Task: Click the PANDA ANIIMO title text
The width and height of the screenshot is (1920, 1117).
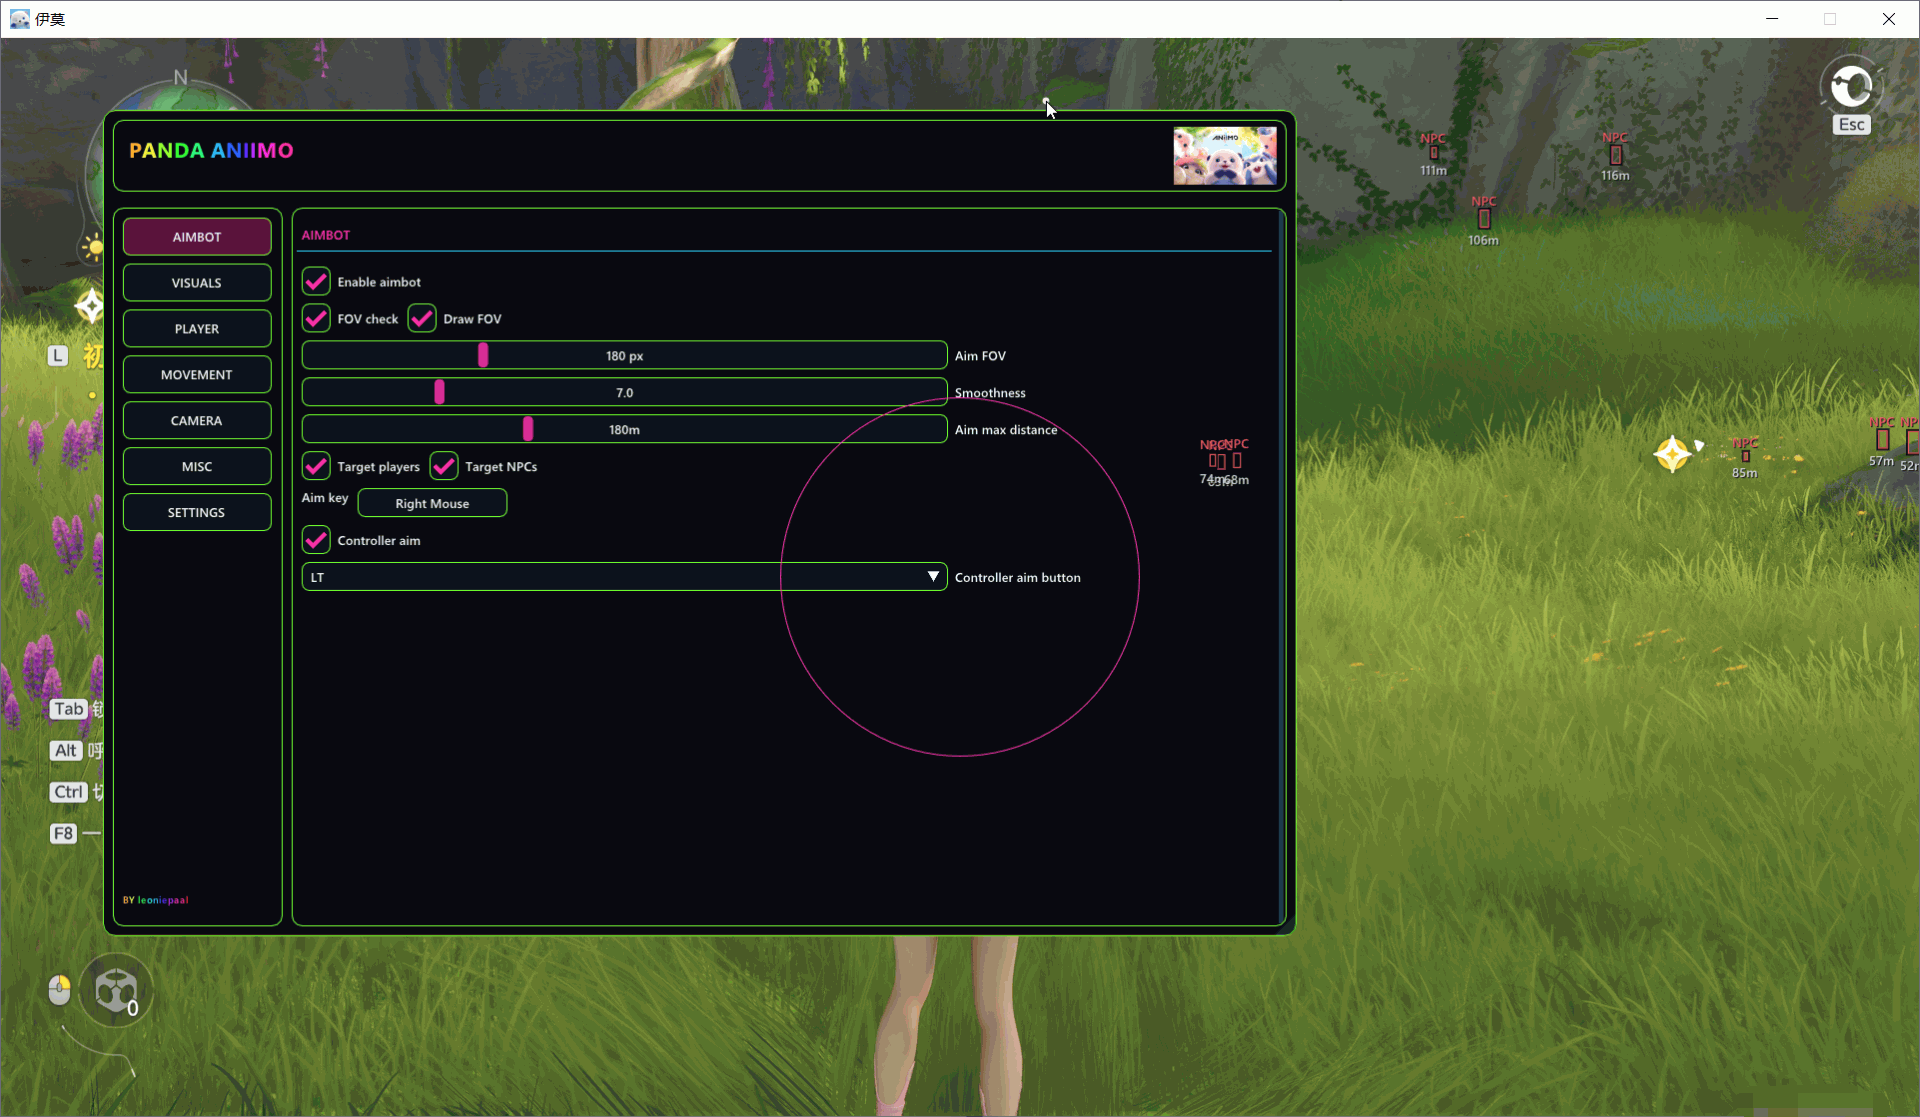Action: [211, 151]
